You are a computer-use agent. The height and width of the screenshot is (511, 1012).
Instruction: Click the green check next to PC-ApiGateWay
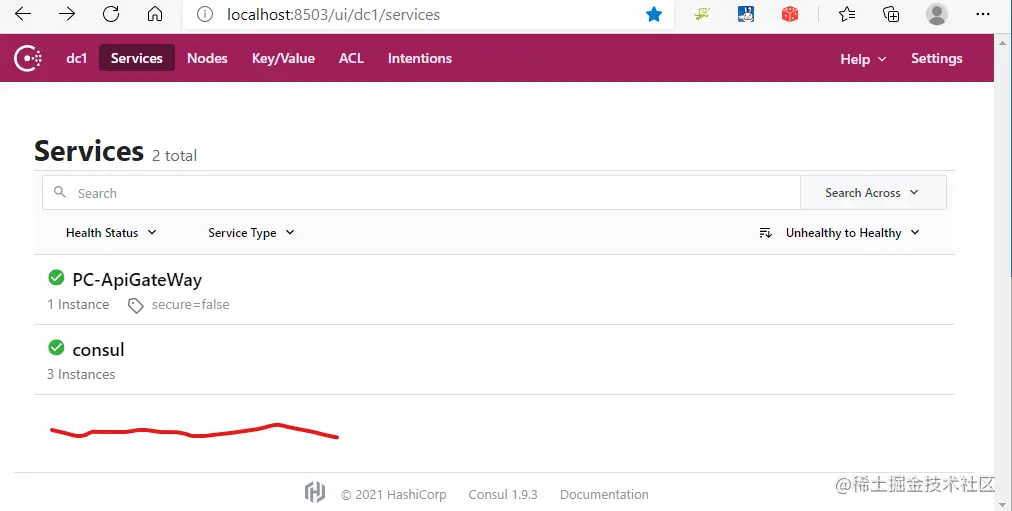(56, 277)
